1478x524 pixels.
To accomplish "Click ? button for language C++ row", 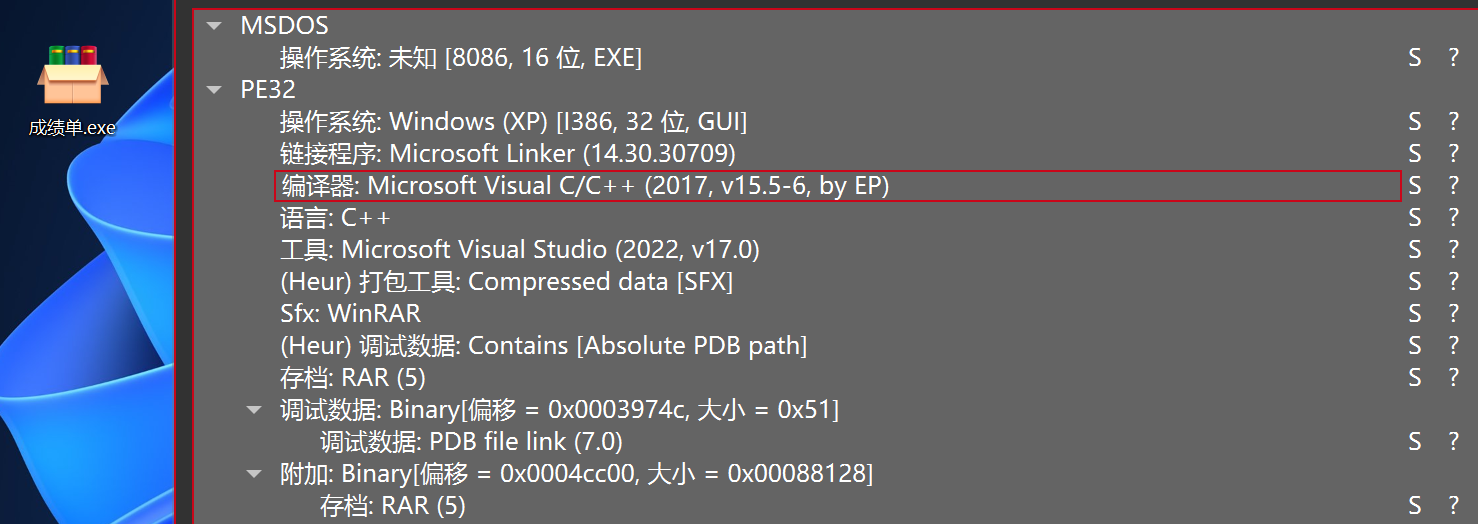I will click(x=1453, y=218).
